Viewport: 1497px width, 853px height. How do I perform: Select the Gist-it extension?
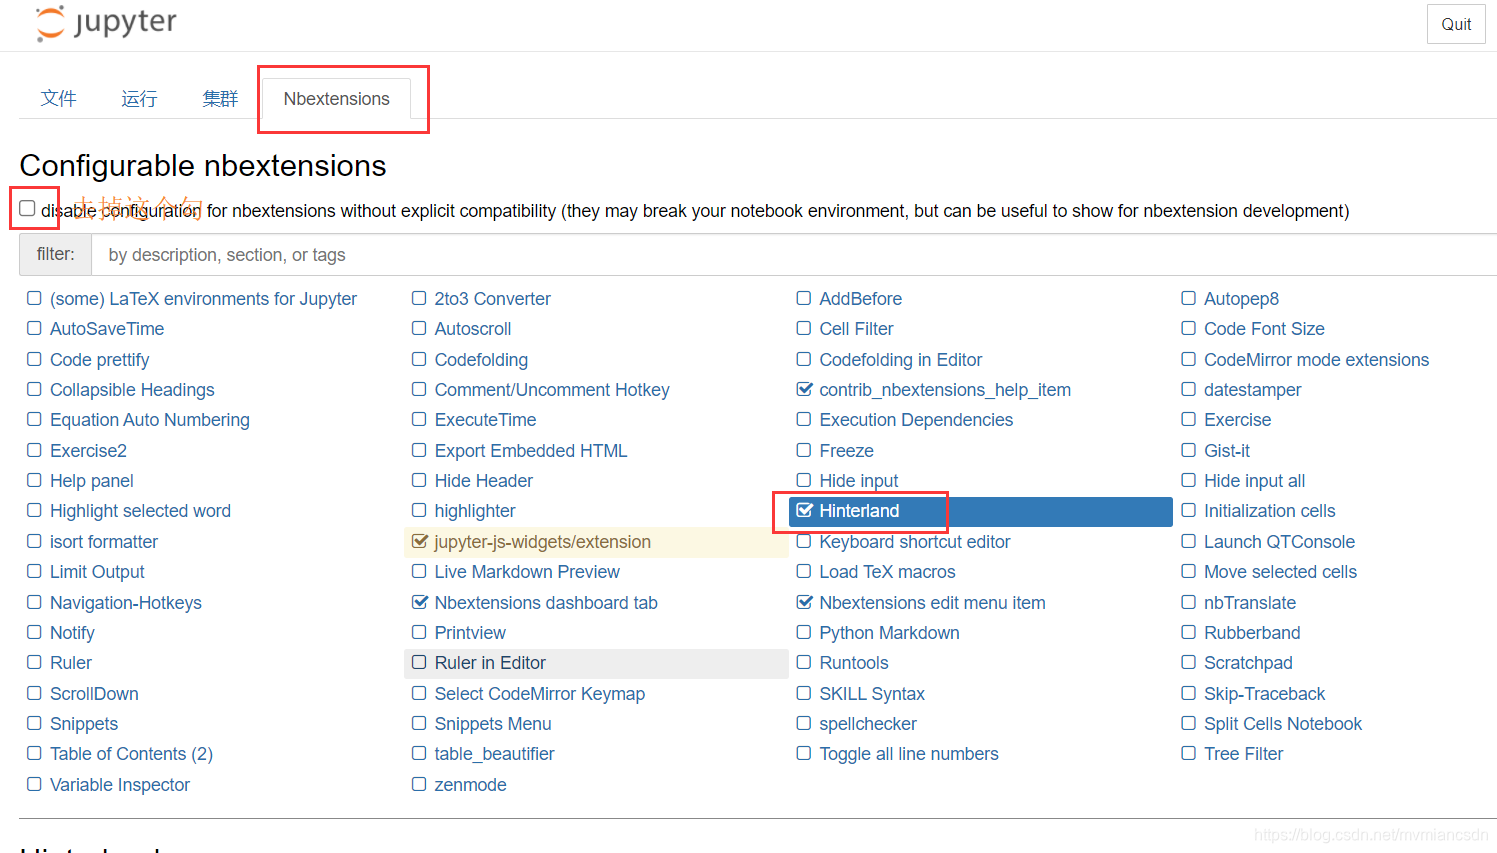pyautogui.click(x=1227, y=451)
